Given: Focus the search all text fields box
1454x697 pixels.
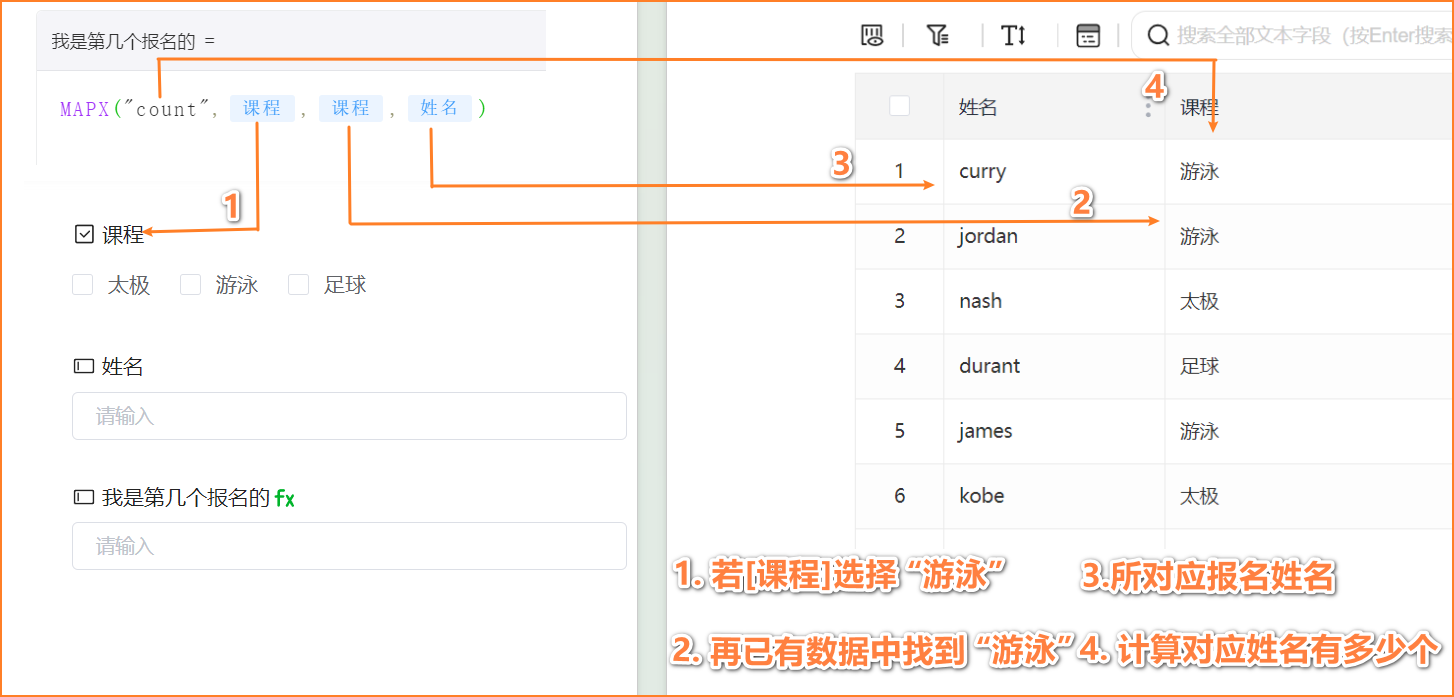Looking at the screenshot, I should pos(1310,36).
